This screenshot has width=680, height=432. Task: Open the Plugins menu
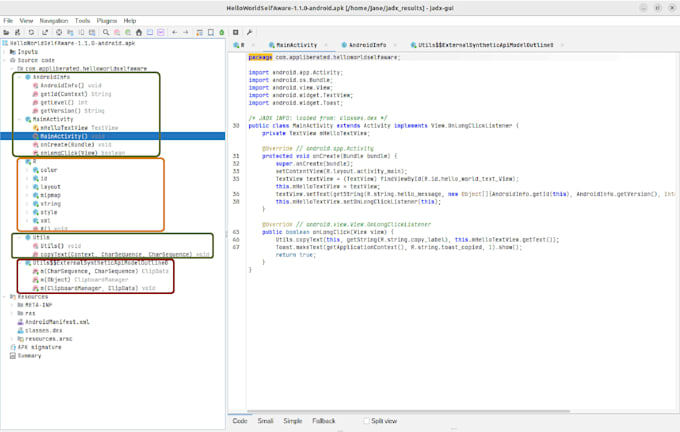pos(107,20)
